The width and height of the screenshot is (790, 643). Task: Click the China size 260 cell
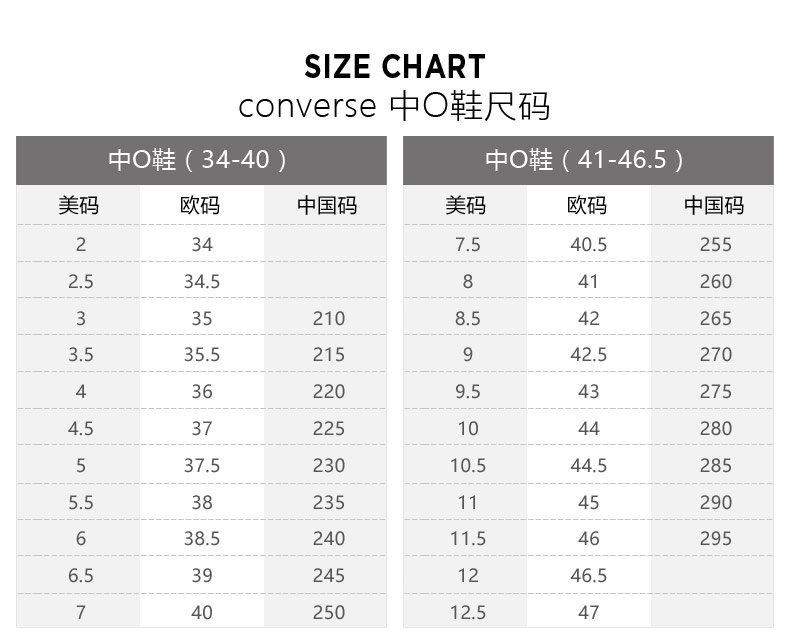click(715, 282)
